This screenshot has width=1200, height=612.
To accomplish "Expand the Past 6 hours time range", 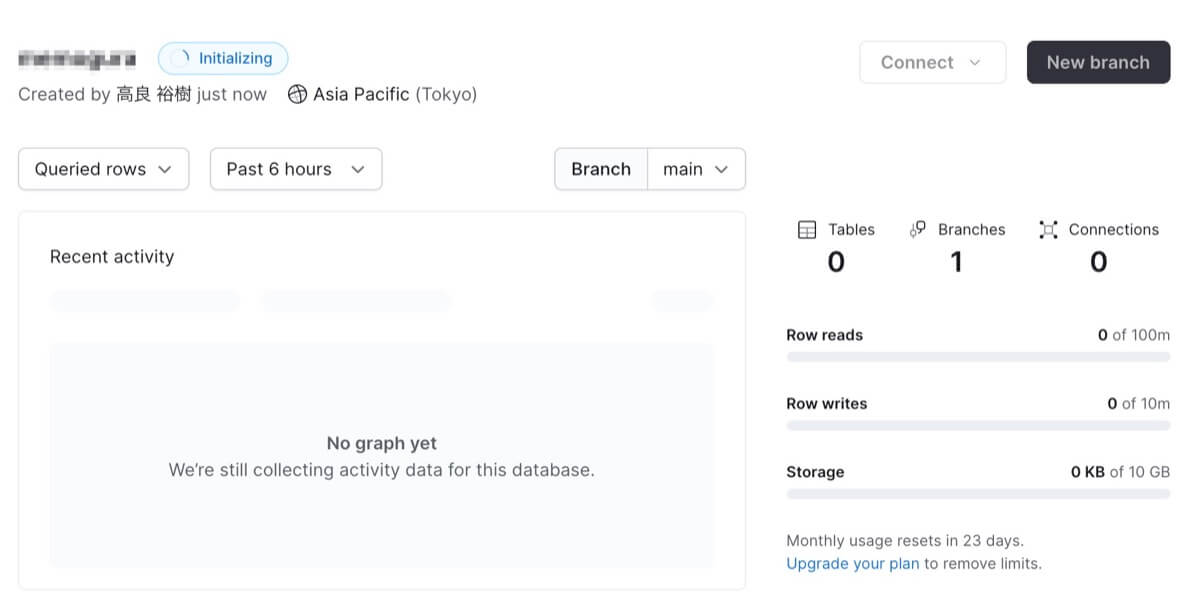I will (x=296, y=169).
